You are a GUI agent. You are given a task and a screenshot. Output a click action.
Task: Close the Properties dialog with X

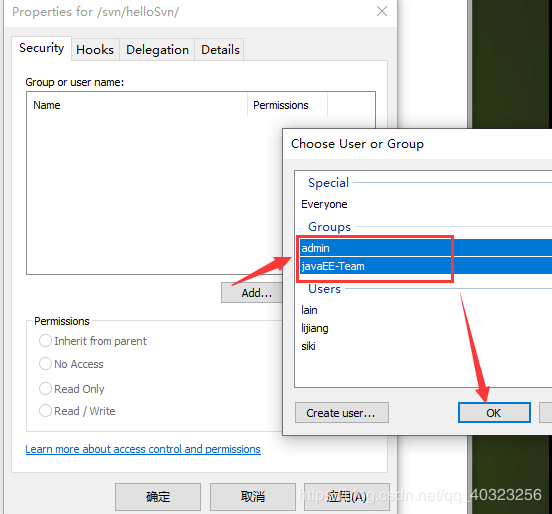[382, 11]
